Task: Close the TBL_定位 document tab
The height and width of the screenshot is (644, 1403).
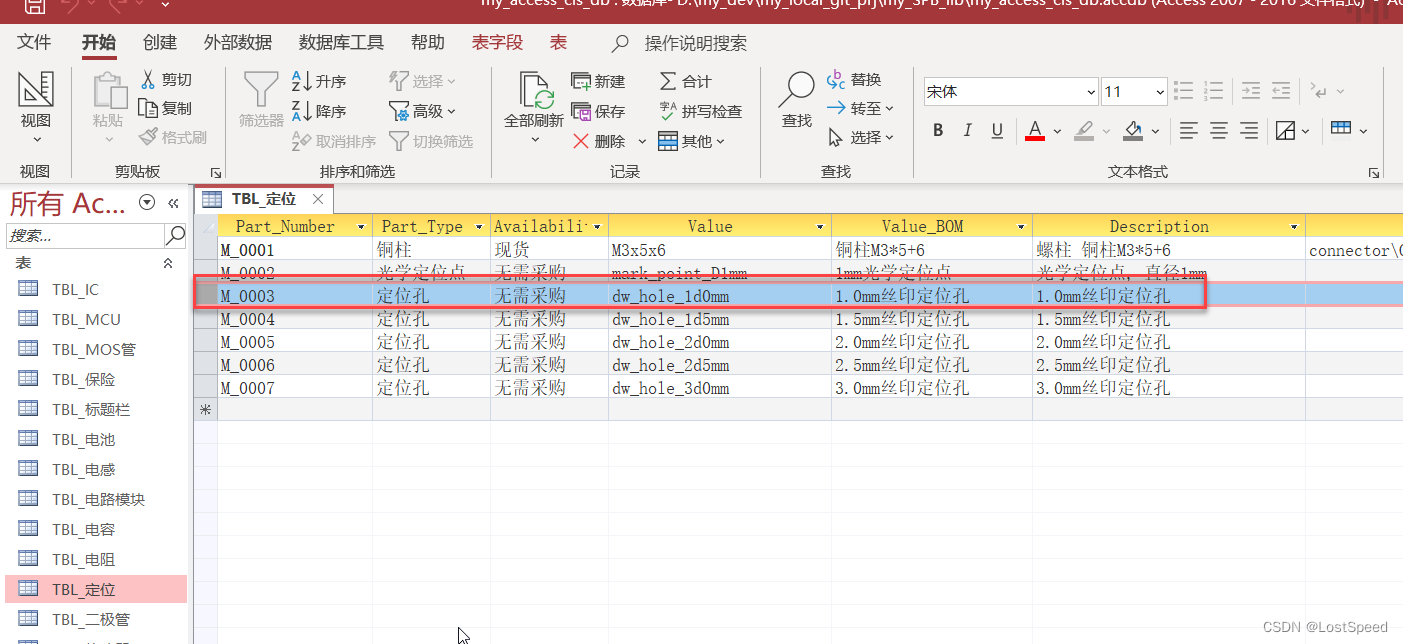Action: pyautogui.click(x=318, y=199)
